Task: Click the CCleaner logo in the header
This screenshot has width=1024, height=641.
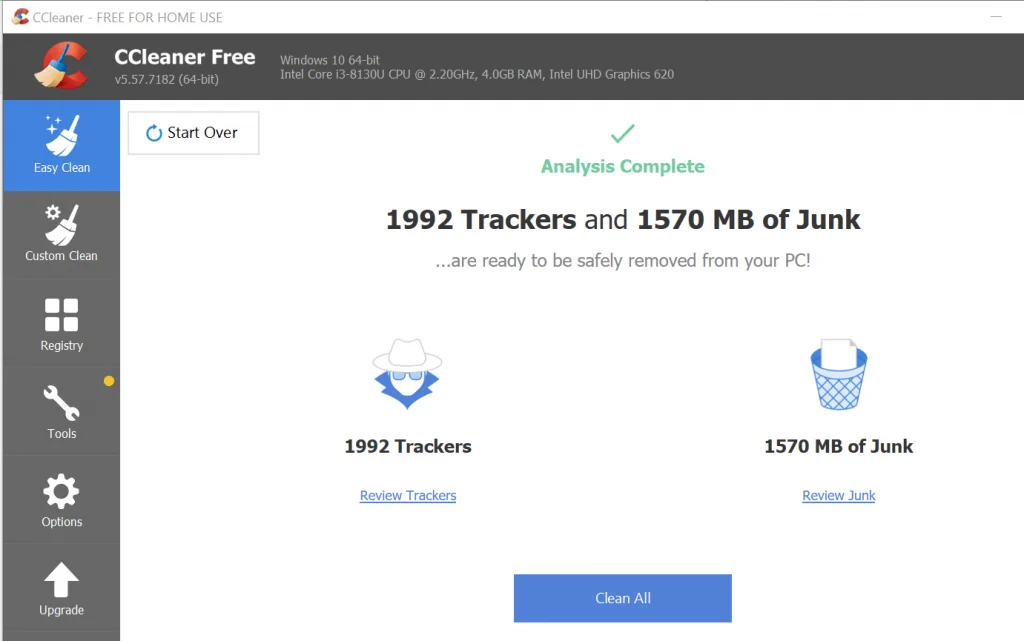Action: click(x=60, y=66)
